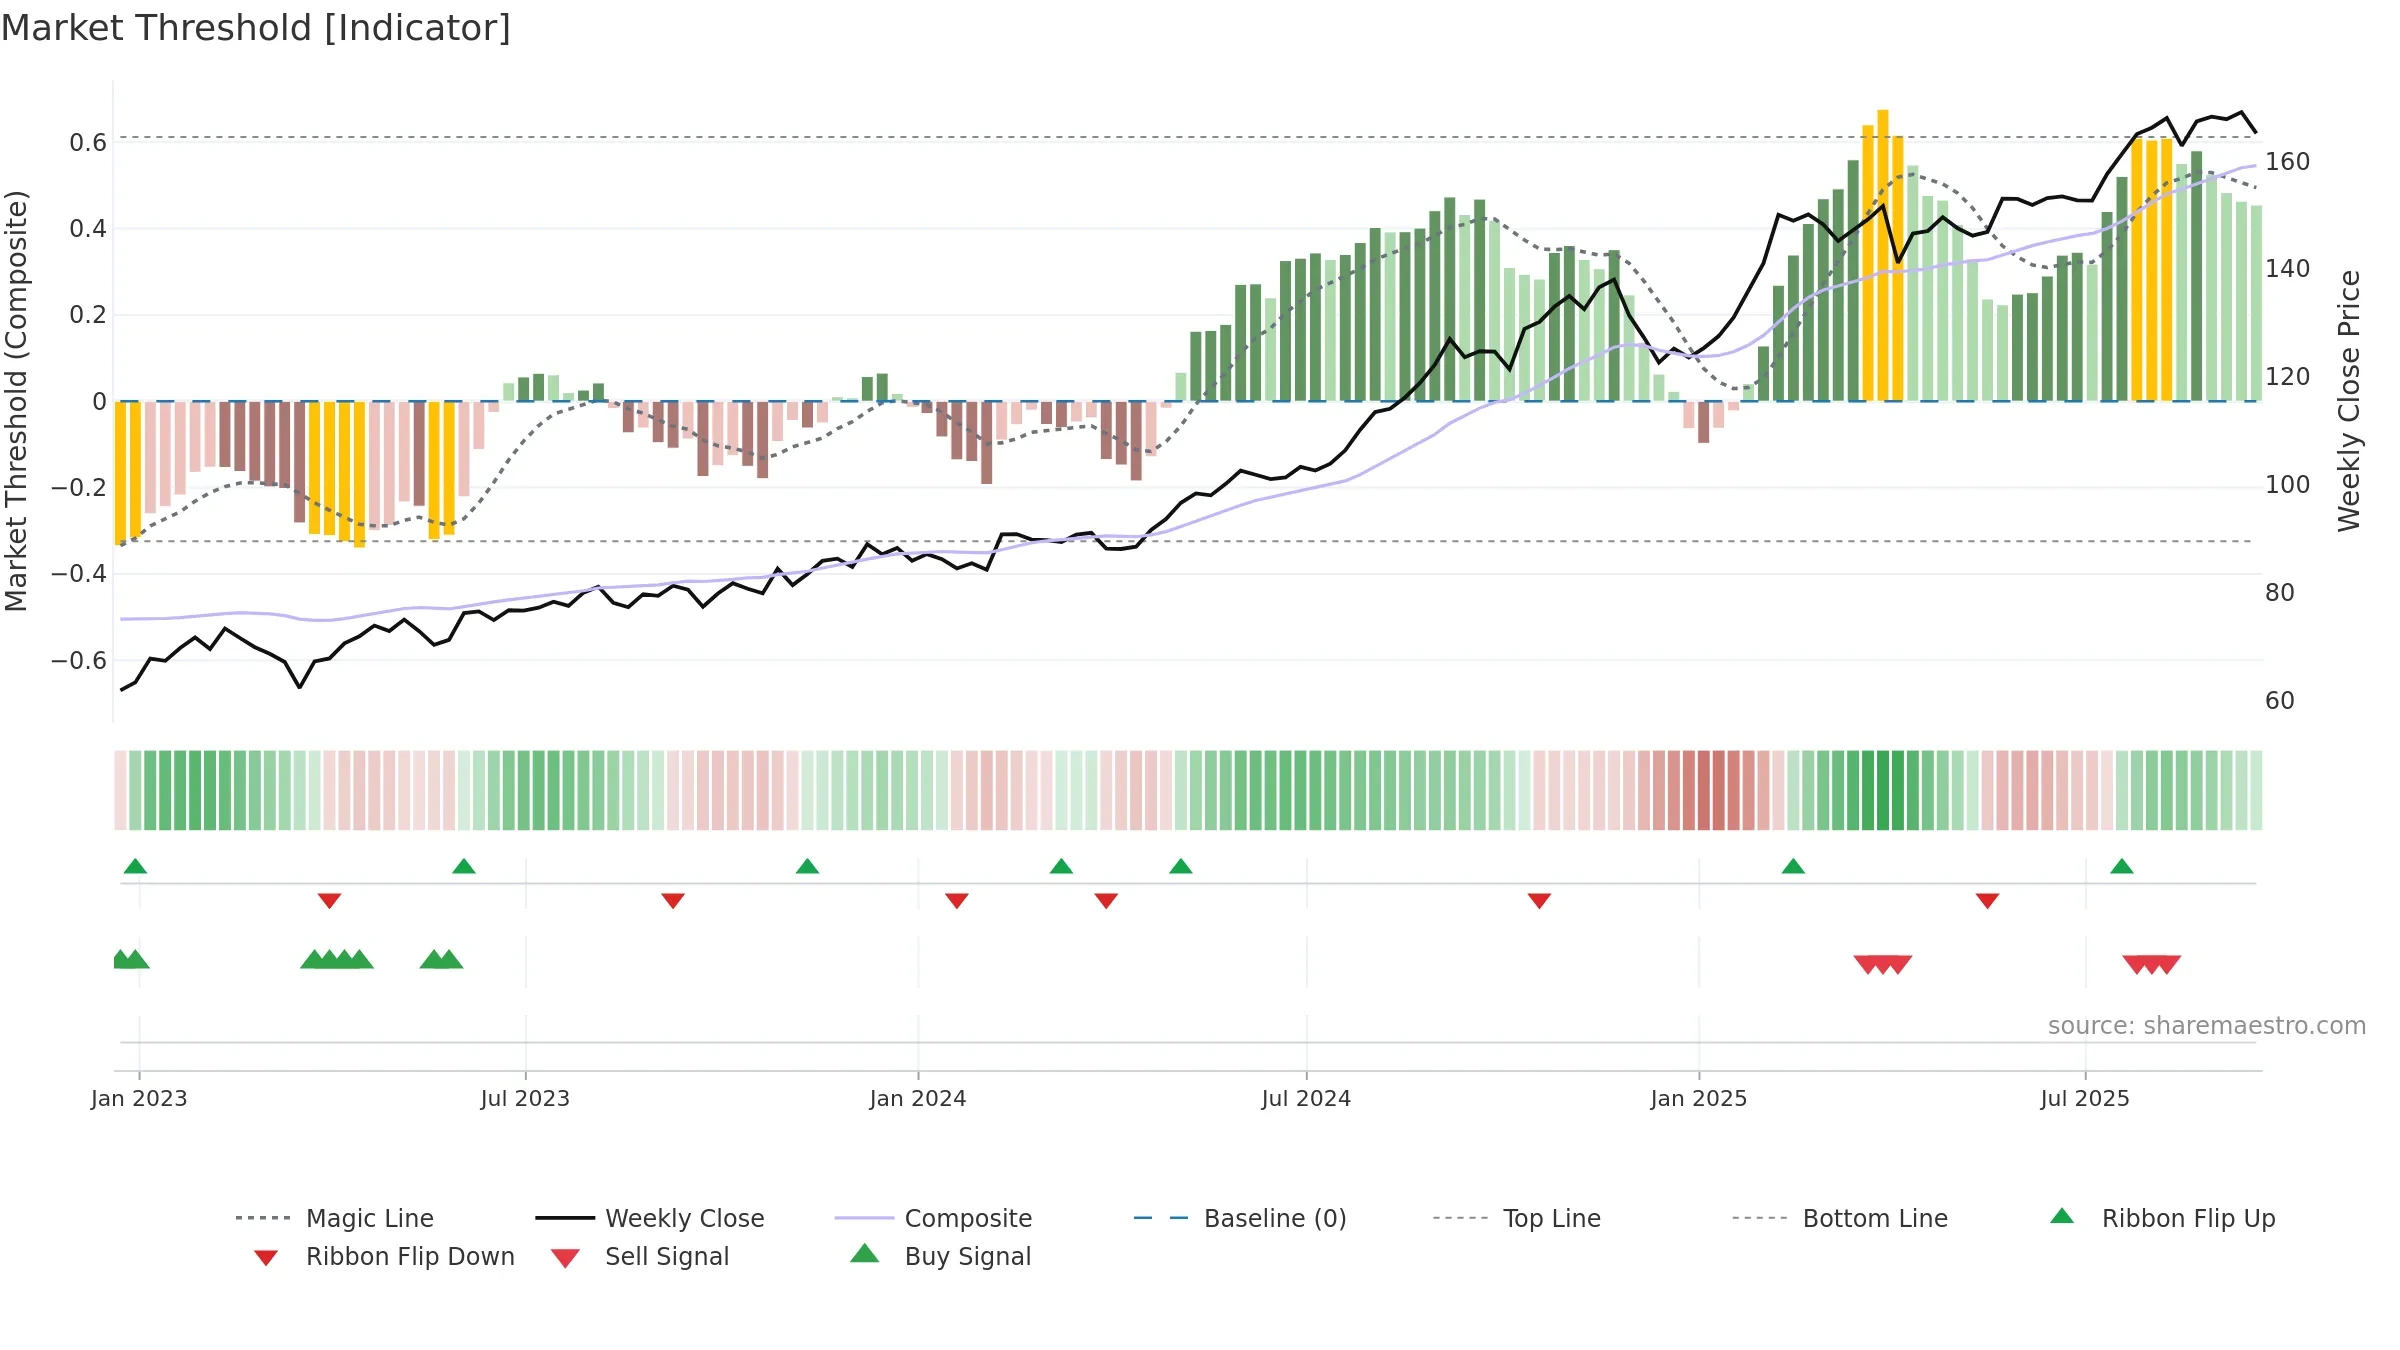The height and width of the screenshot is (1350, 2400).
Task: Toggle the Baseline (0) legend entry
Action: tap(1240, 1218)
